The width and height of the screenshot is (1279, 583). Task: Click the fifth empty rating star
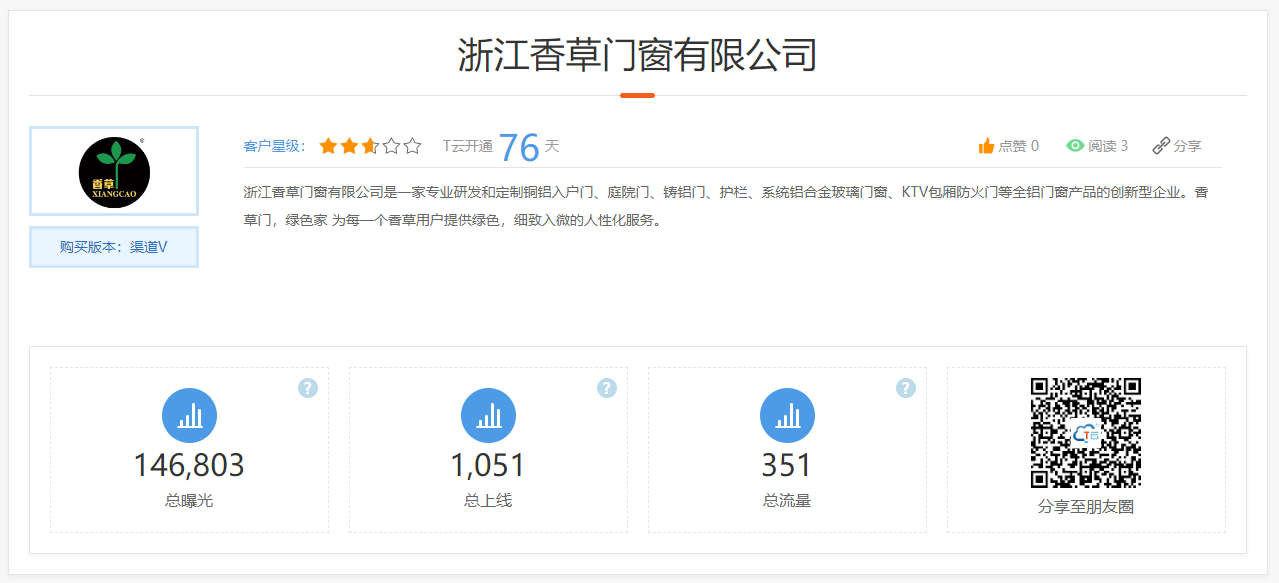[412, 146]
